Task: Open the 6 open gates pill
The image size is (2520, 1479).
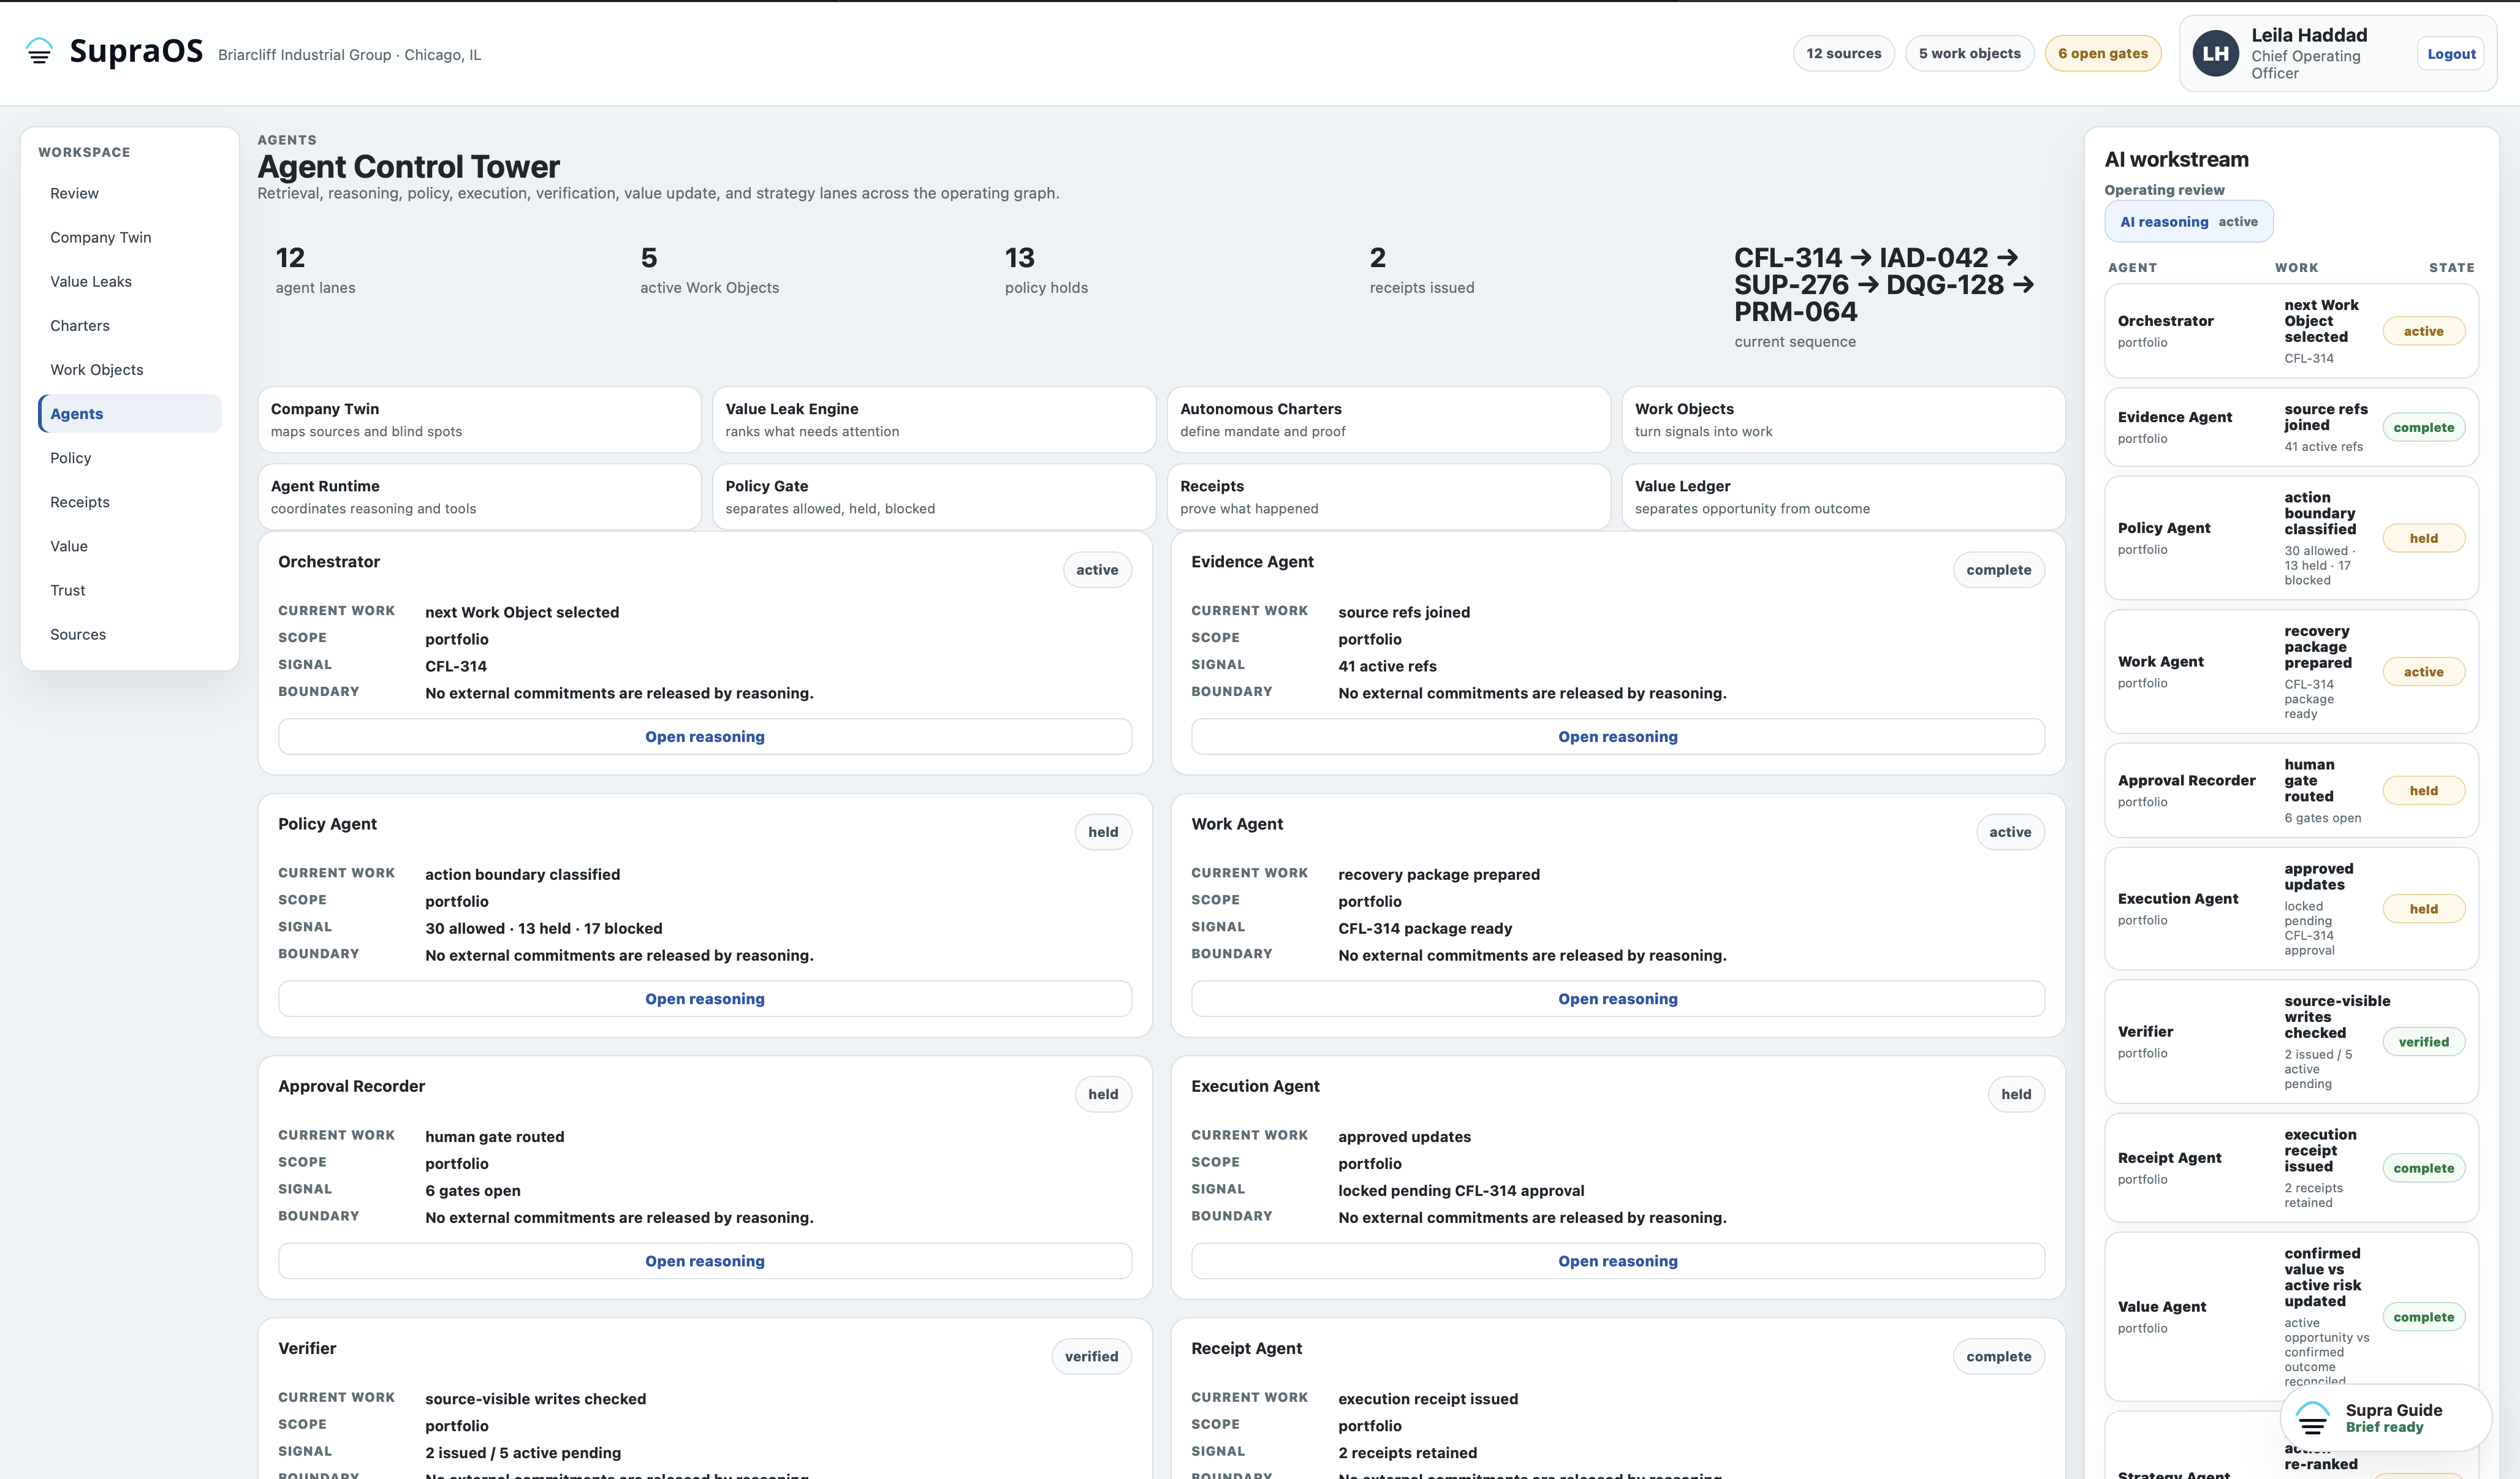Action: tap(2102, 53)
